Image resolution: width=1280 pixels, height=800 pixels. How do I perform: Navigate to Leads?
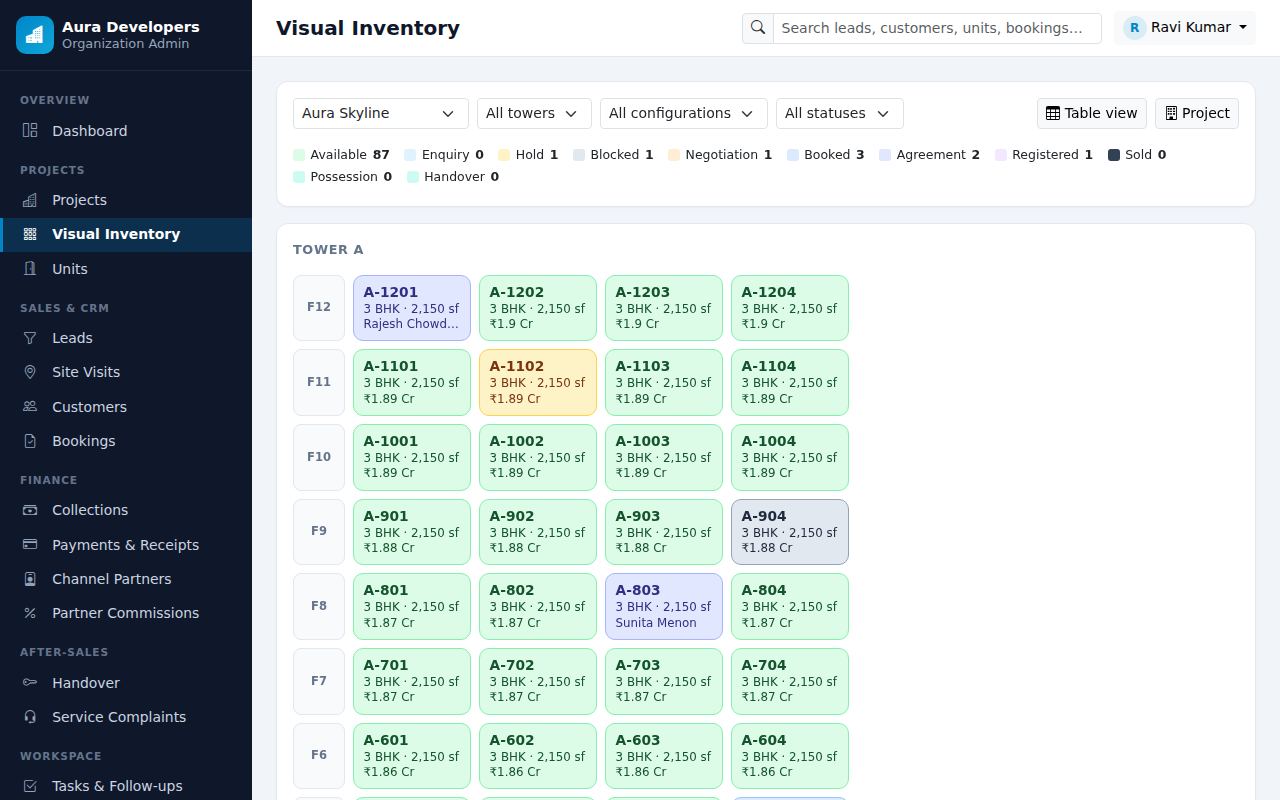(x=126, y=338)
